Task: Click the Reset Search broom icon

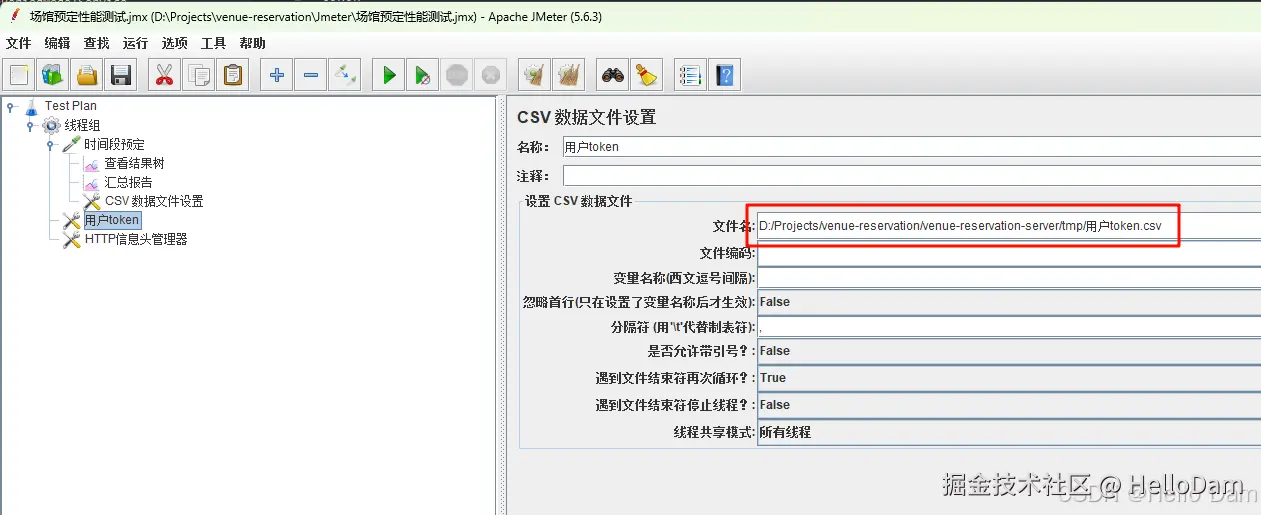Action: point(646,75)
